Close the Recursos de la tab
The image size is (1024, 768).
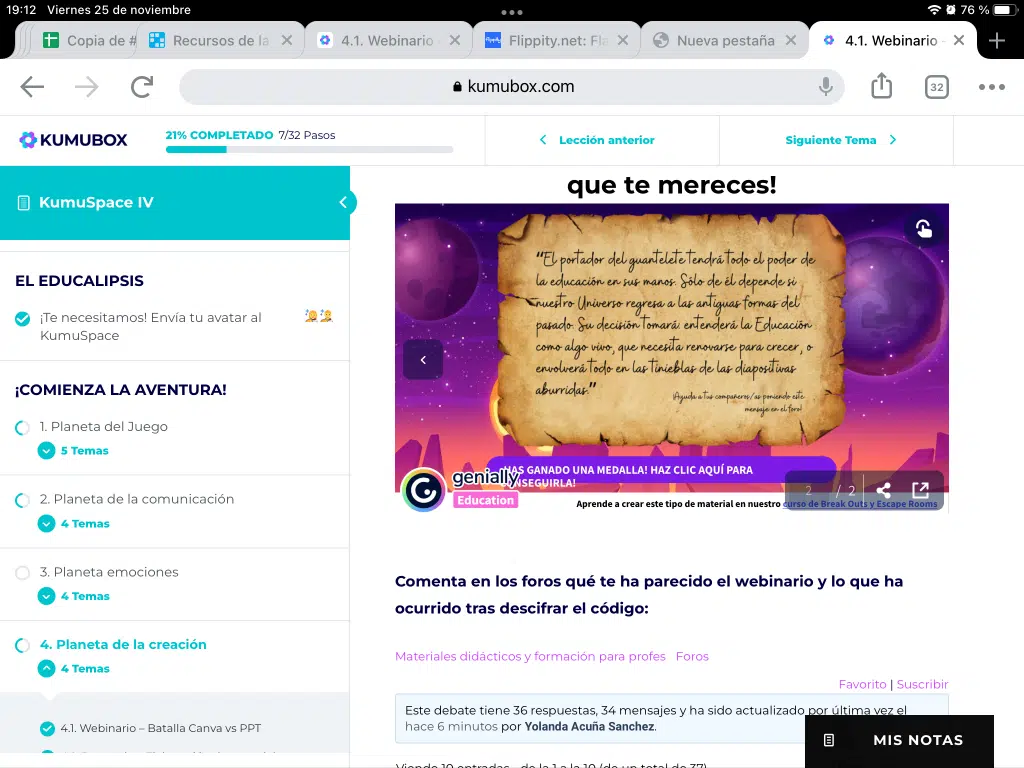point(287,40)
